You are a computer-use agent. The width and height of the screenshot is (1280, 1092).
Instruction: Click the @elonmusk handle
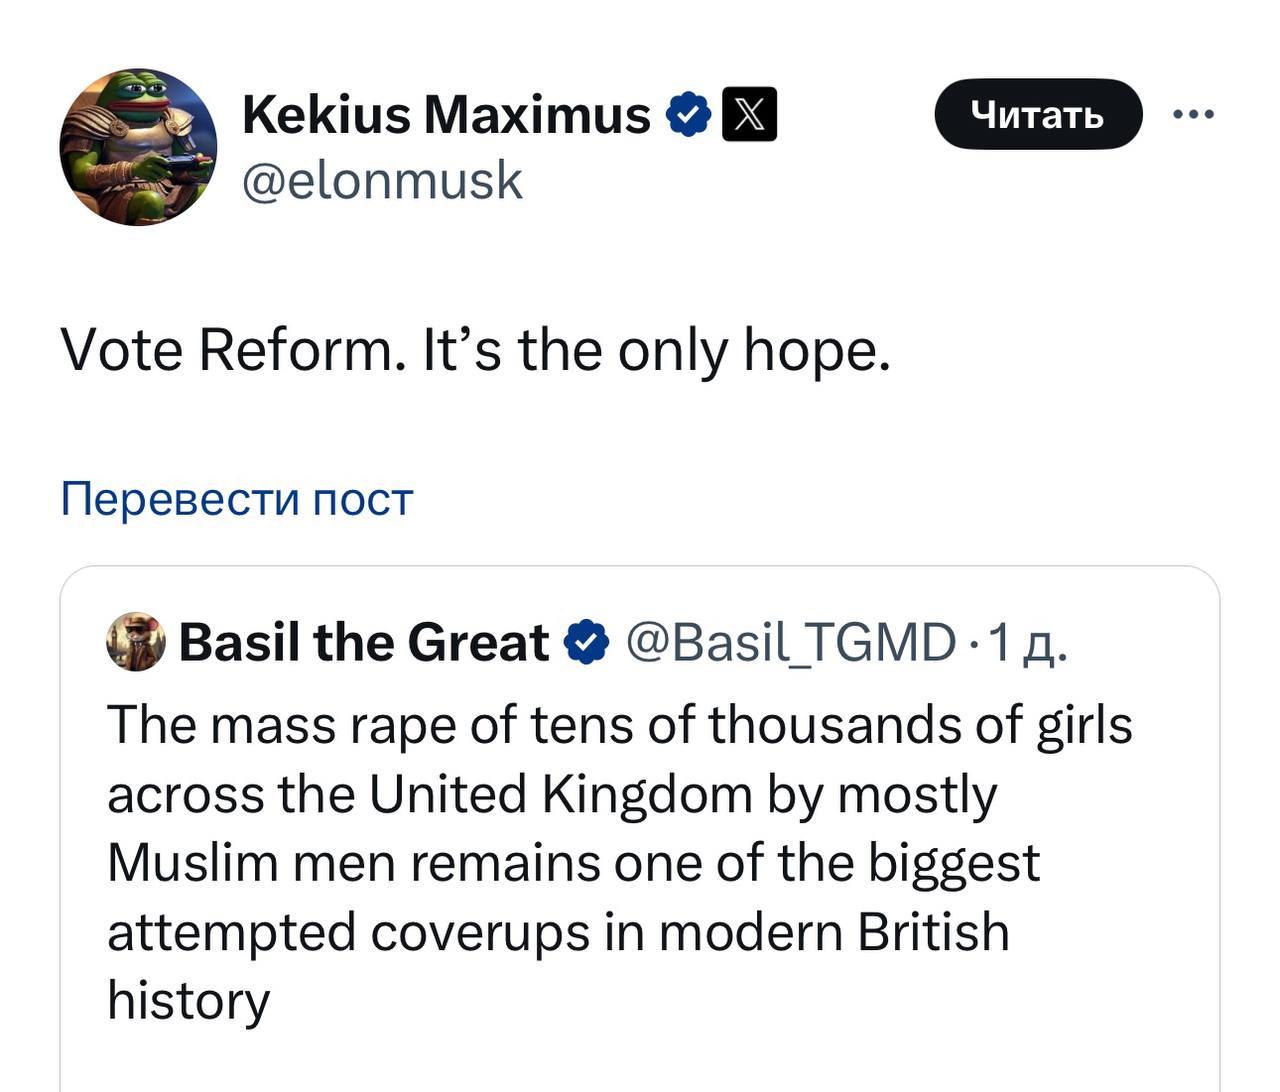click(x=382, y=181)
